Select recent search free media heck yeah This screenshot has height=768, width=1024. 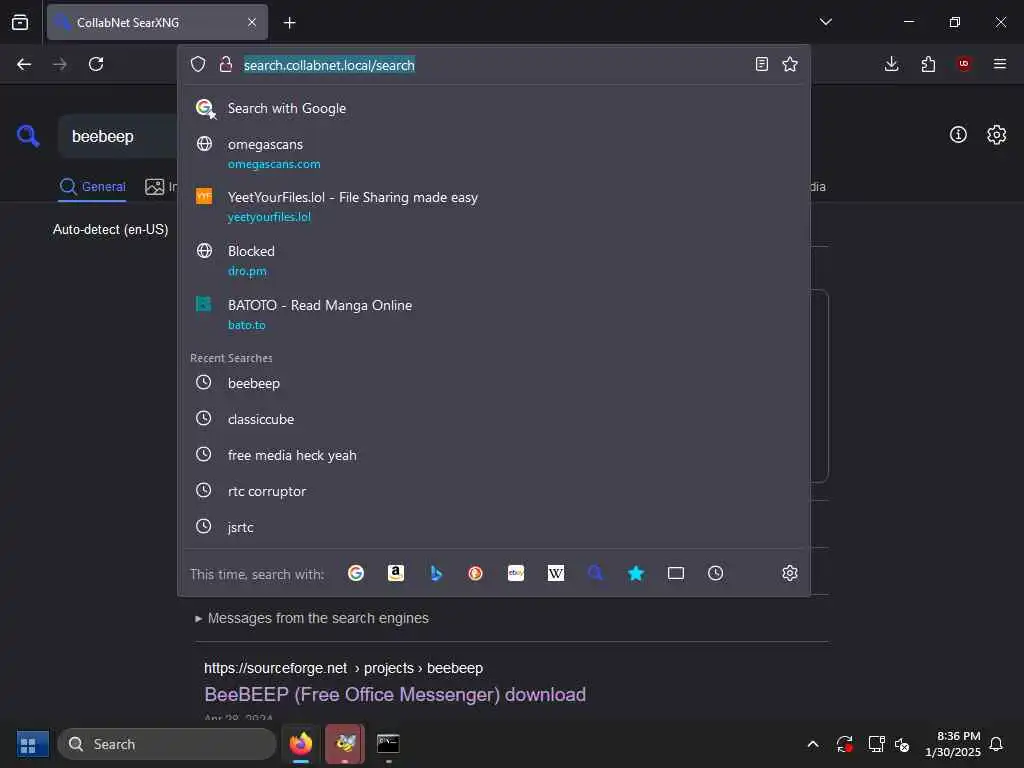(494, 455)
